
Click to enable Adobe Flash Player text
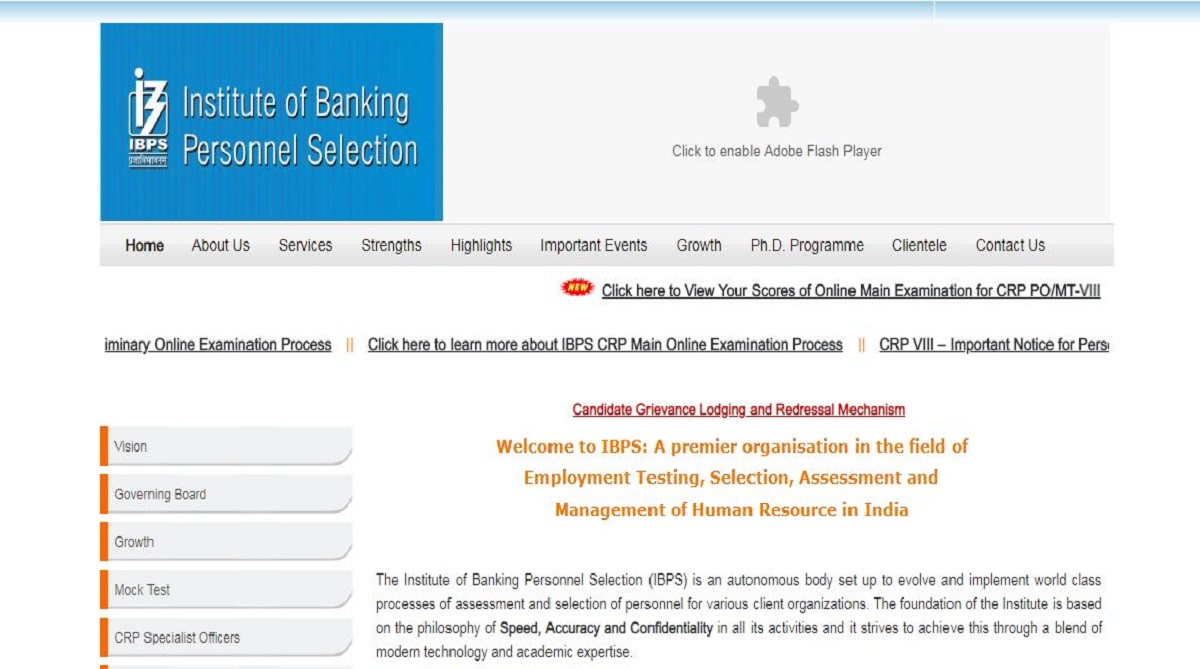(x=777, y=151)
